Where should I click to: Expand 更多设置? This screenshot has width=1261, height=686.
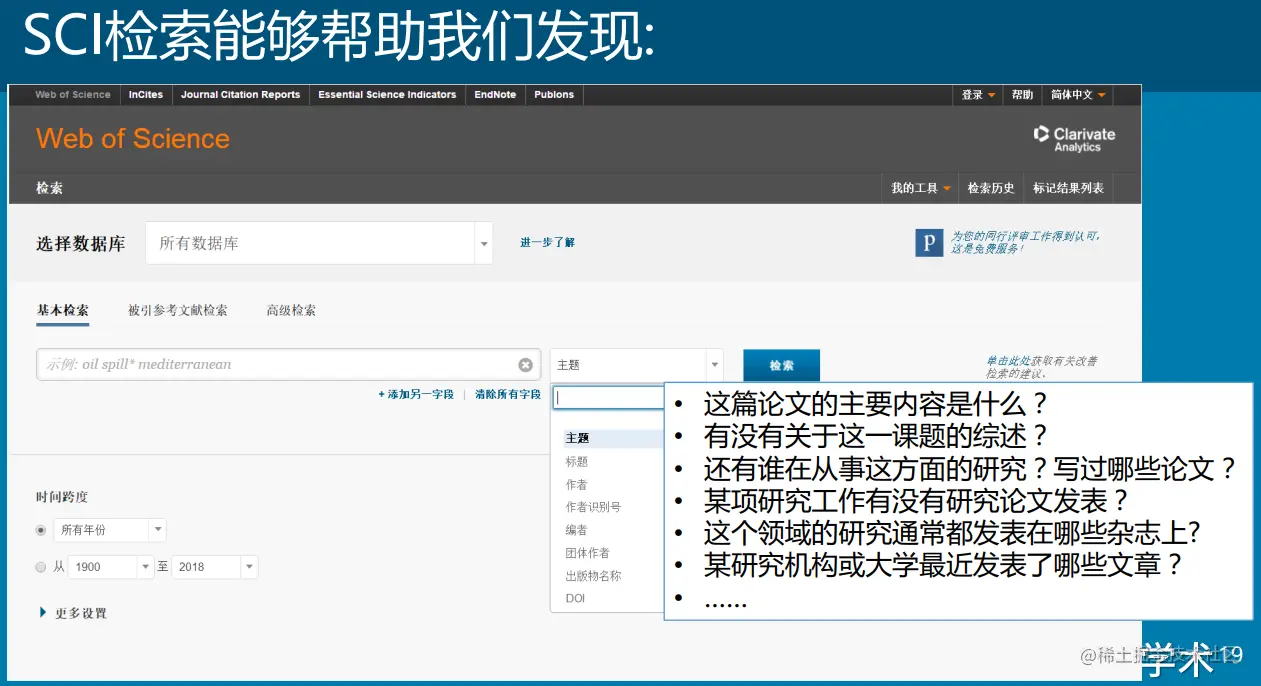73,613
